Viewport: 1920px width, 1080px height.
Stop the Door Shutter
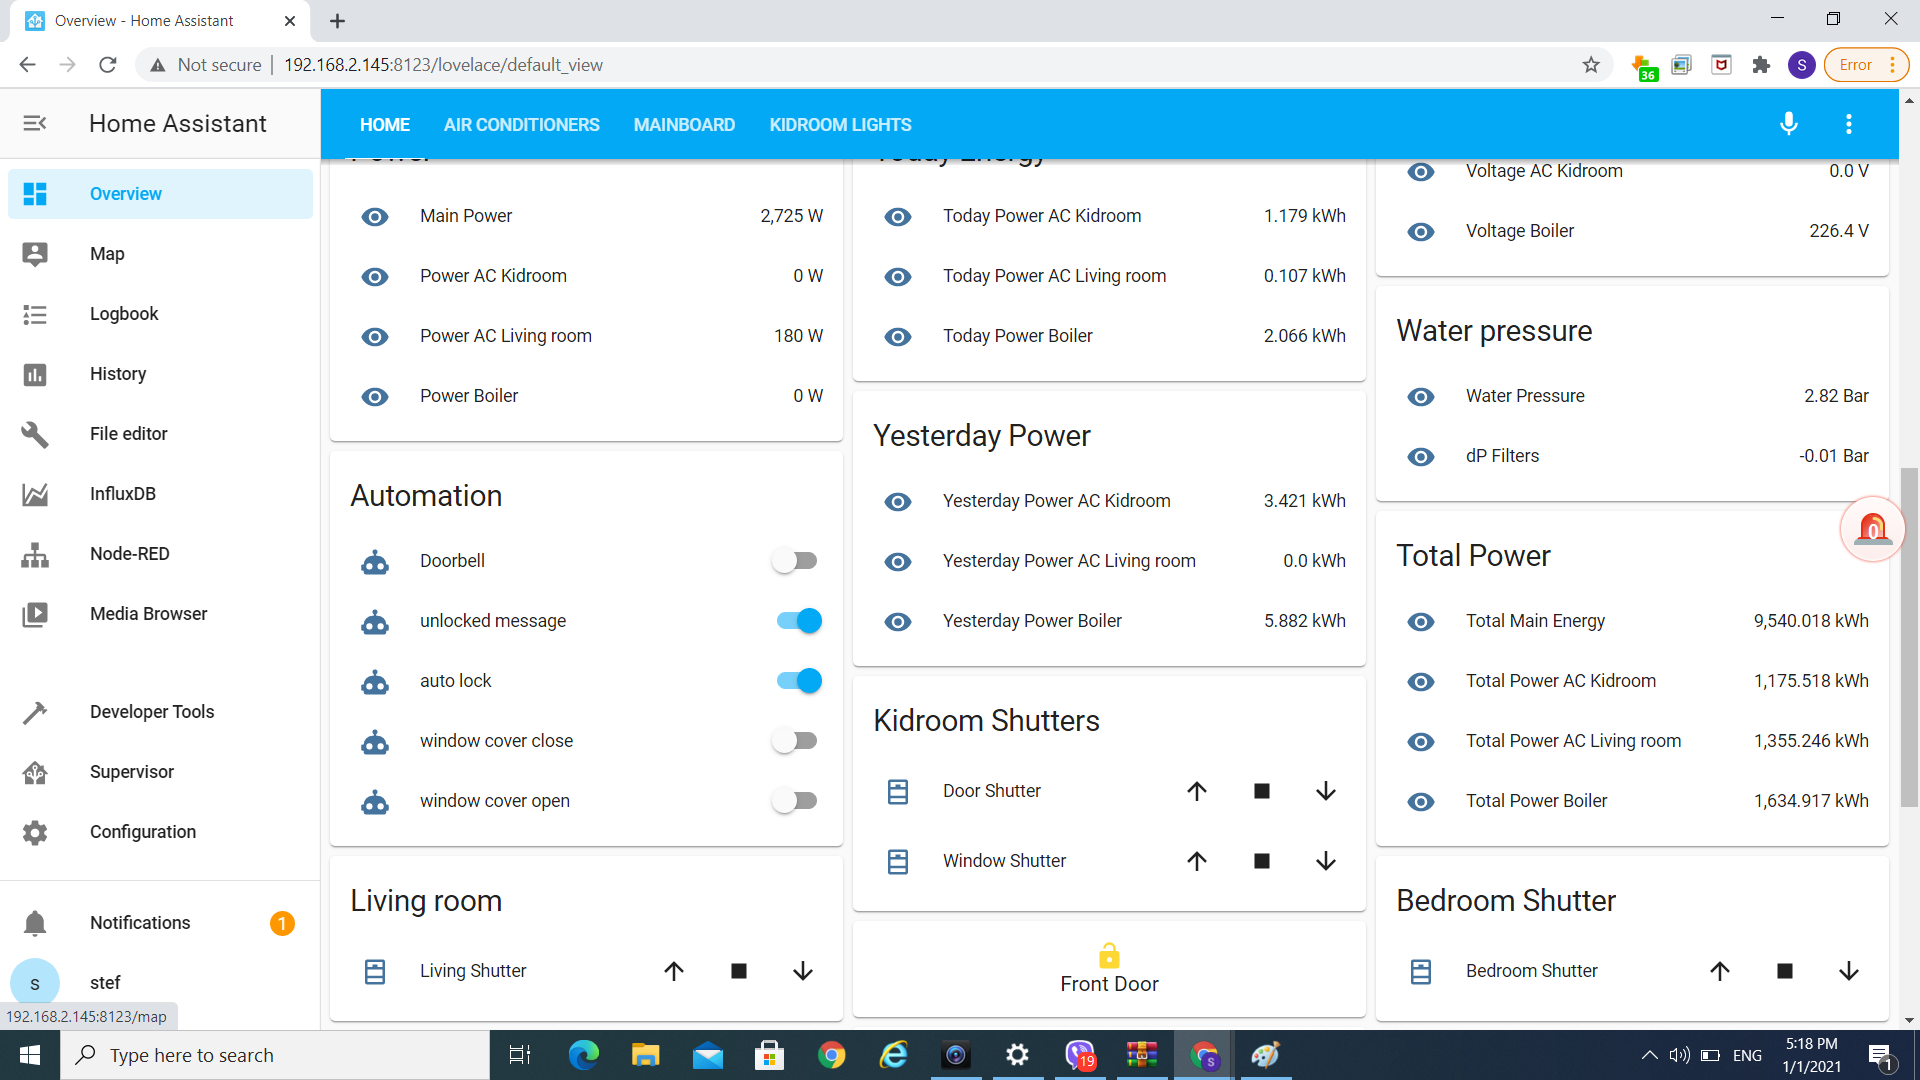coord(1262,791)
